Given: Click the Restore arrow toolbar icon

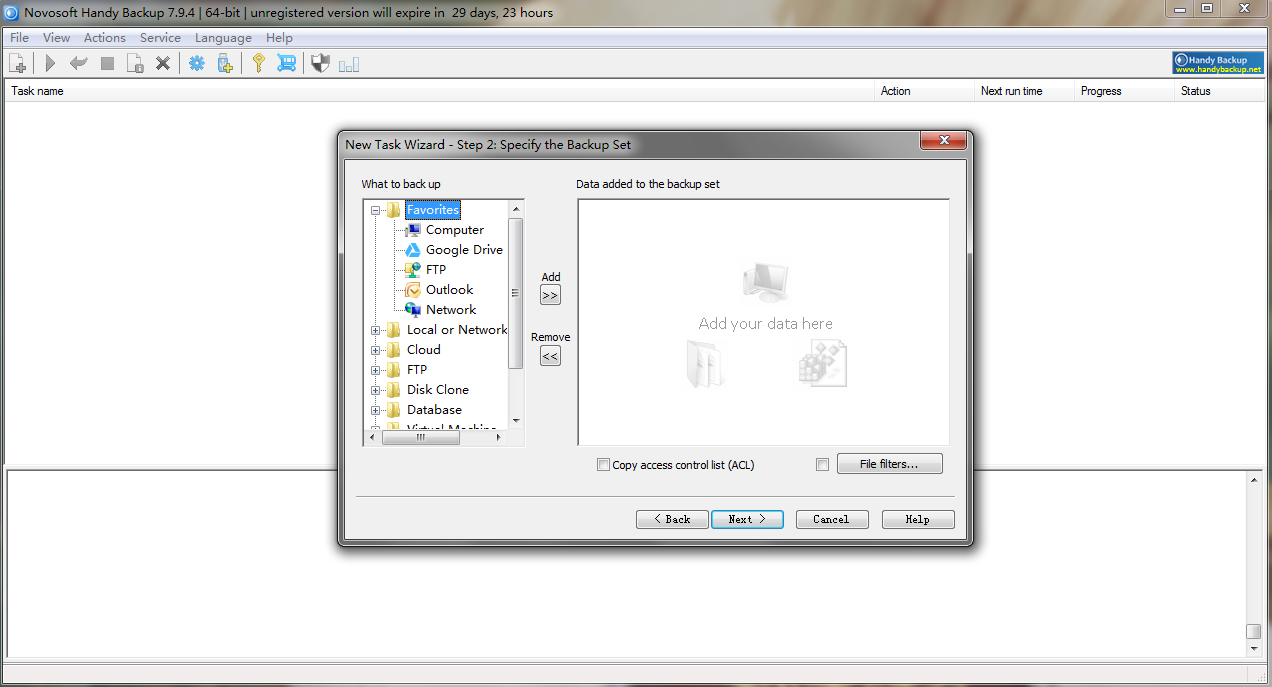Looking at the screenshot, I should 78,64.
